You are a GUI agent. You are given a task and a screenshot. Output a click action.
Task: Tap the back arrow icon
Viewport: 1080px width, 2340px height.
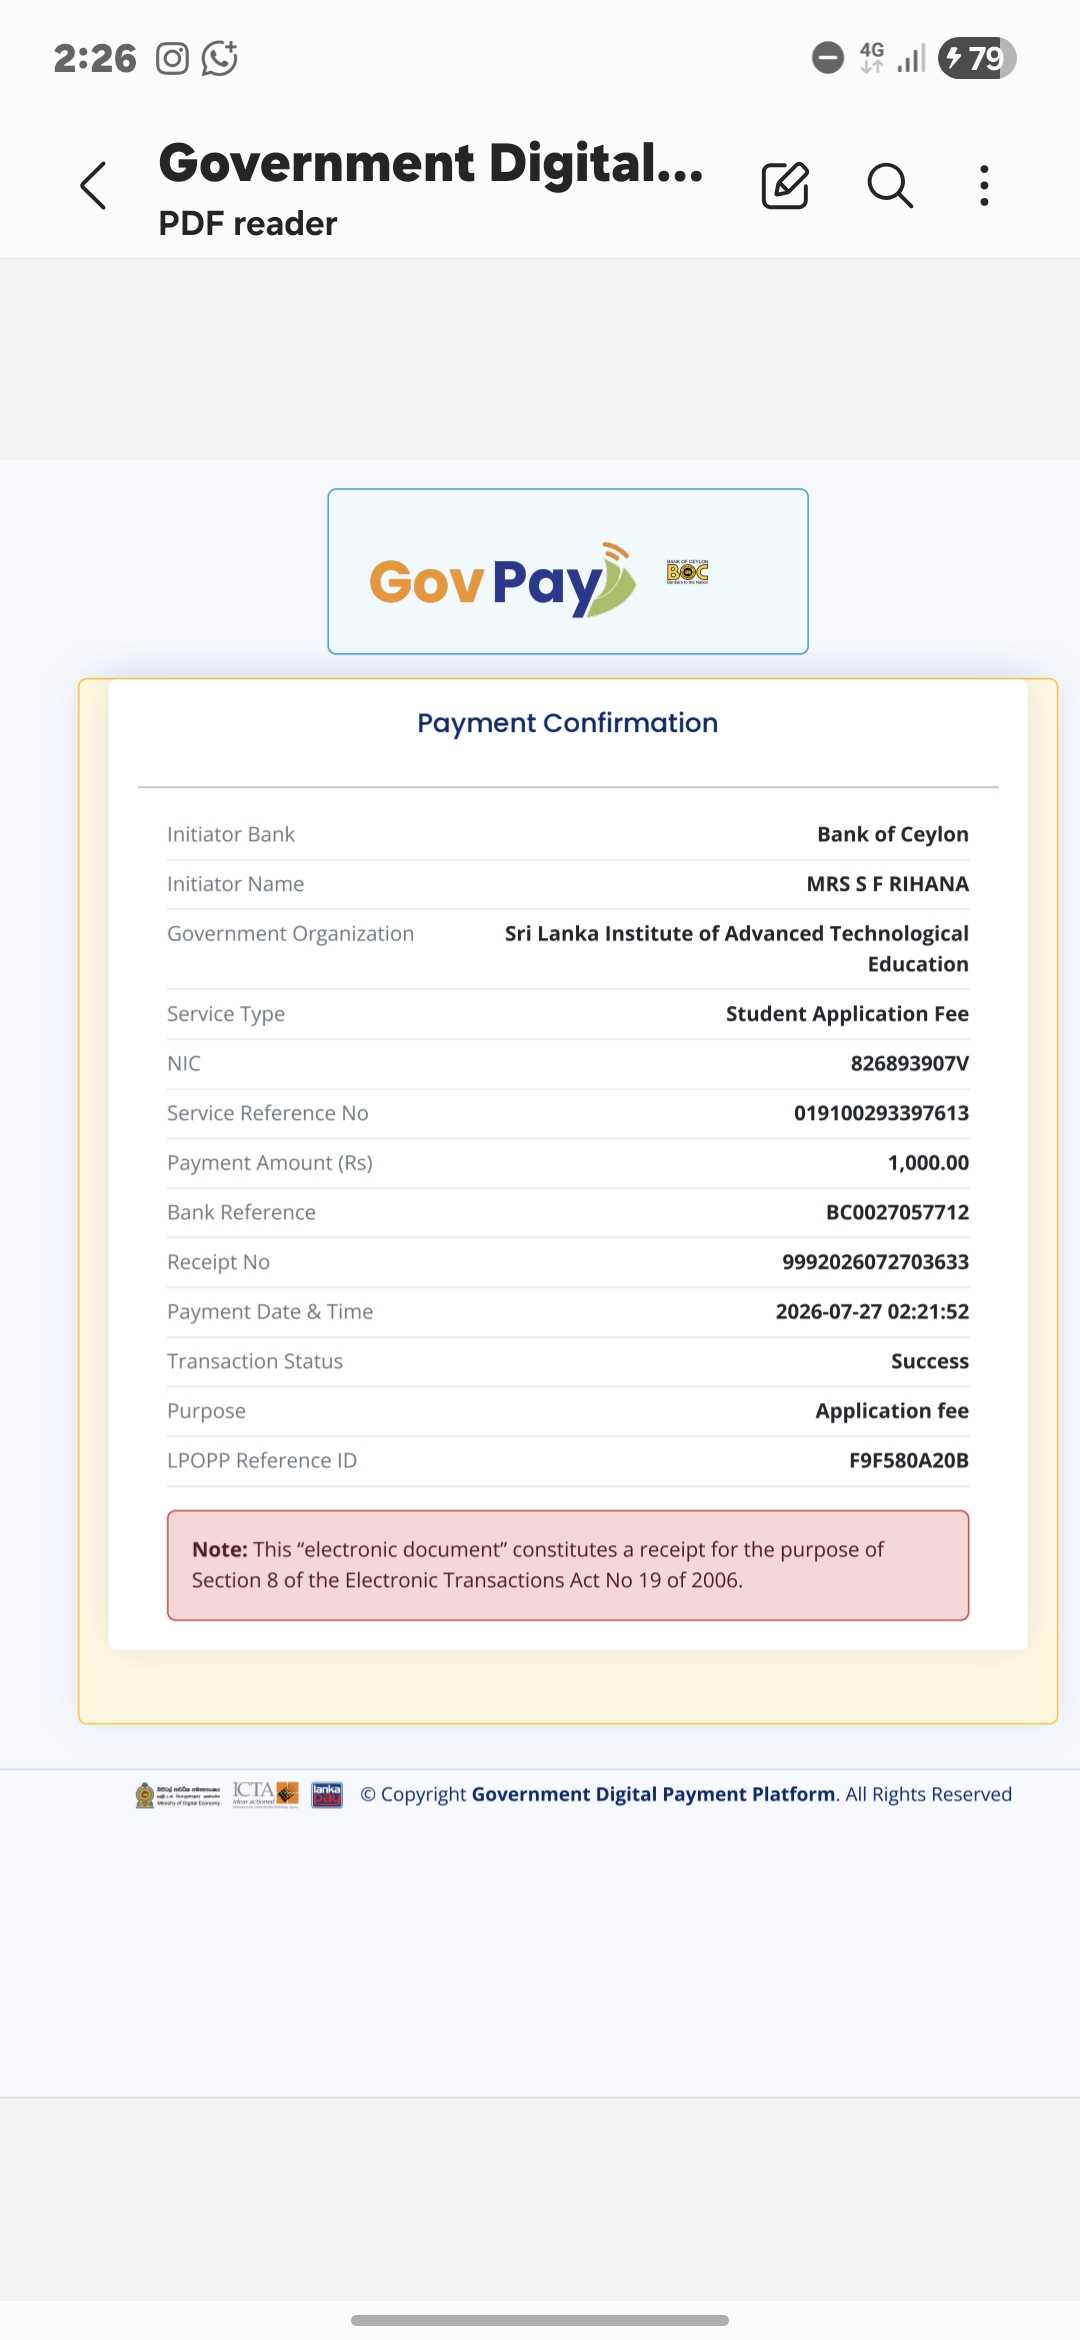(93, 185)
